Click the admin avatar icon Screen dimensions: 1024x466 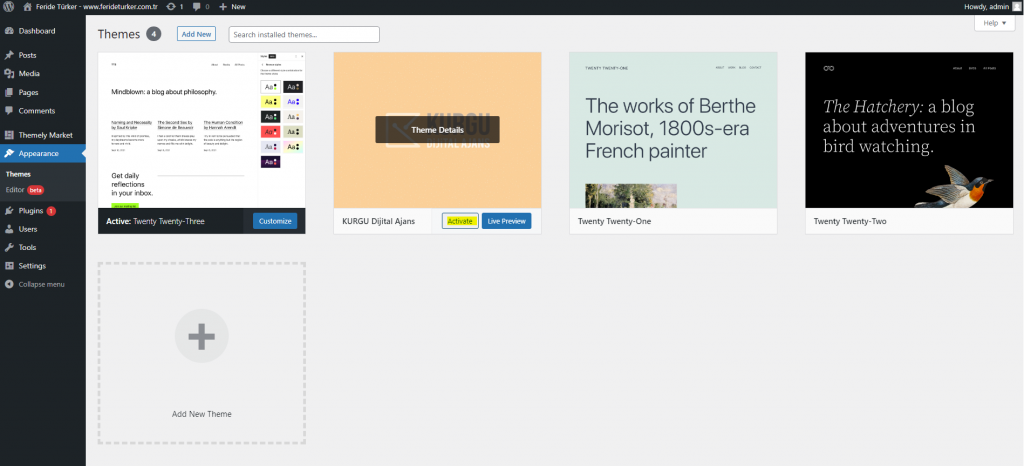(x=1016, y=7)
